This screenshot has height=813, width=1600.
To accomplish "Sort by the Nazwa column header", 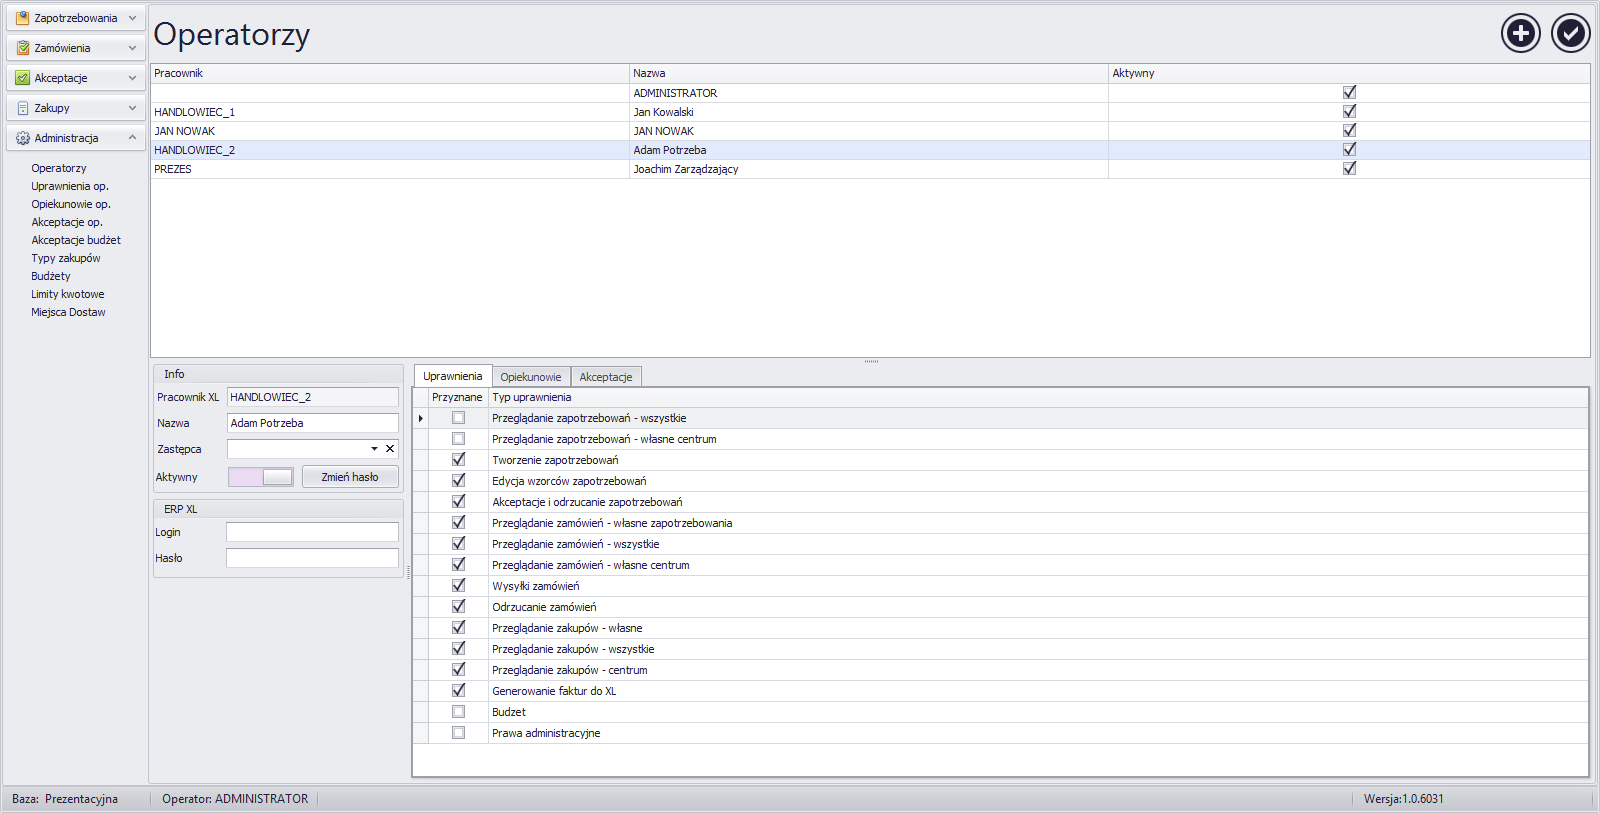I will click(869, 73).
